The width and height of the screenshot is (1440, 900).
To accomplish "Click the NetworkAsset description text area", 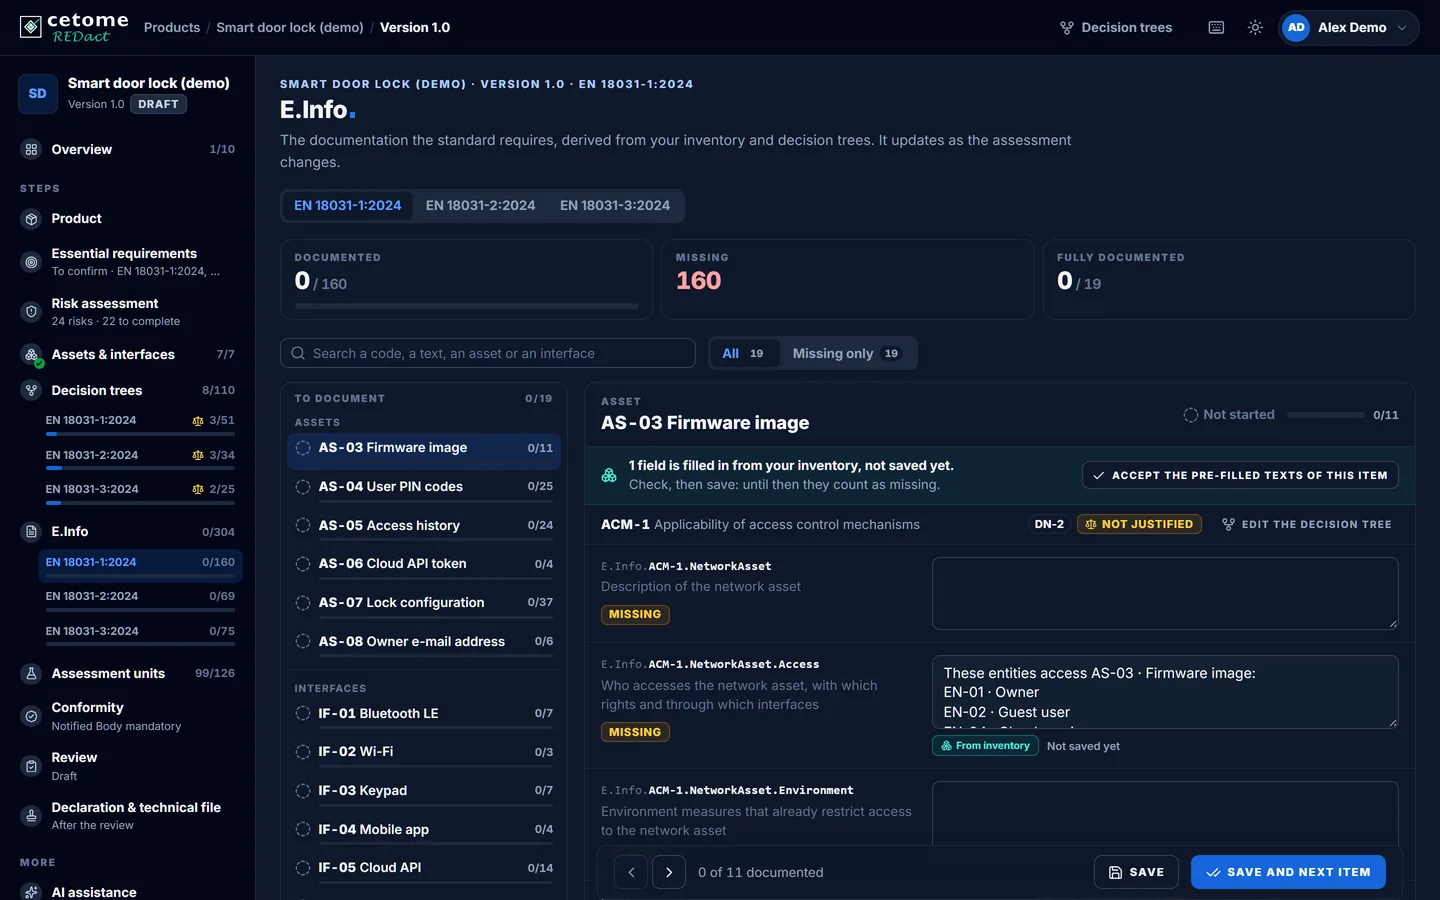I will [x=1165, y=594].
